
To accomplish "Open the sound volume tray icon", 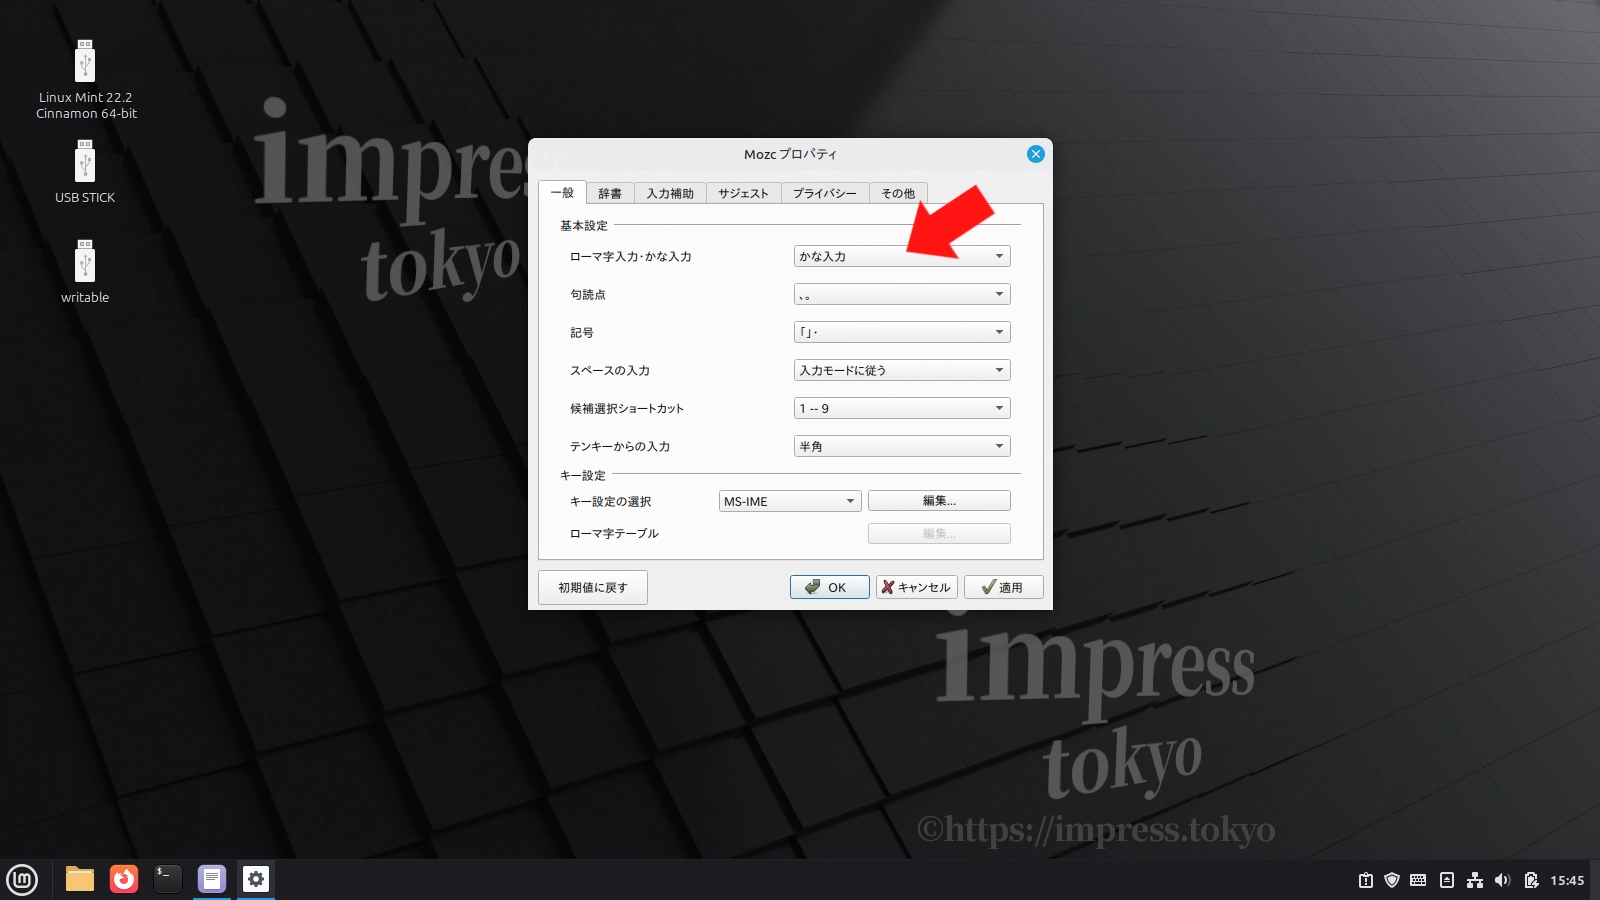I will pos(1502,880).
